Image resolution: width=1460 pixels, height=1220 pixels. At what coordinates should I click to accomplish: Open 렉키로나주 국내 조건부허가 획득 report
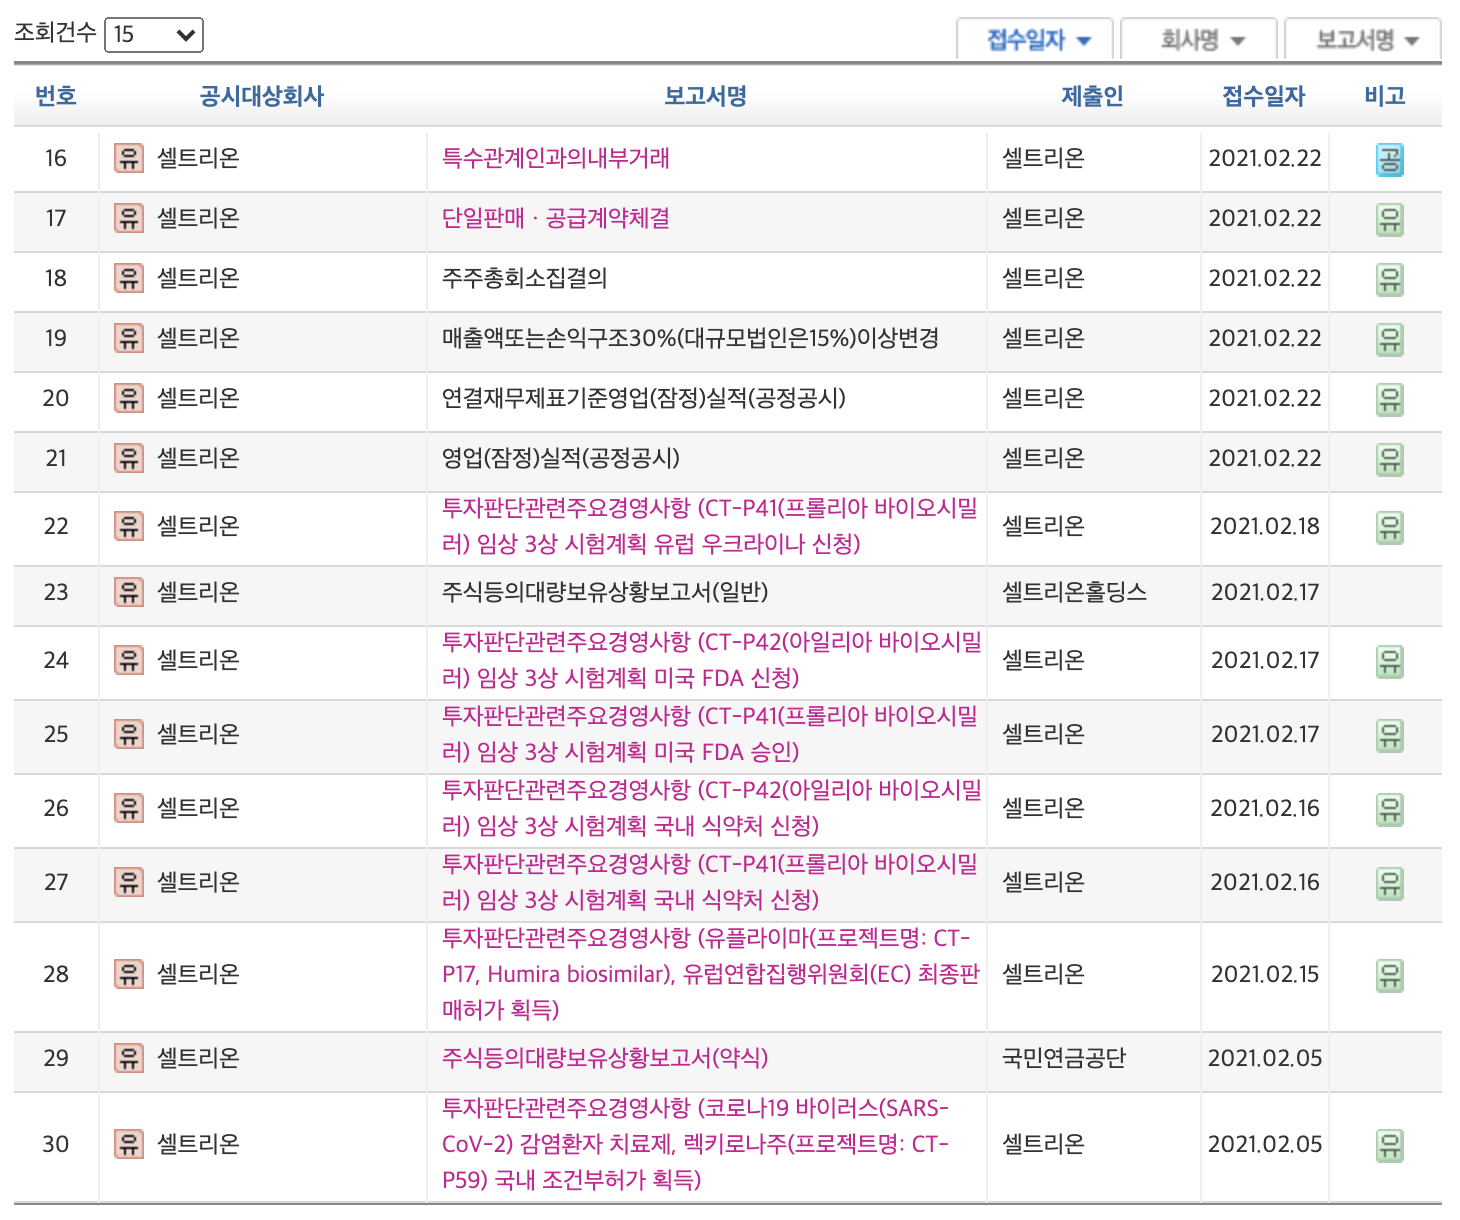696,1144
